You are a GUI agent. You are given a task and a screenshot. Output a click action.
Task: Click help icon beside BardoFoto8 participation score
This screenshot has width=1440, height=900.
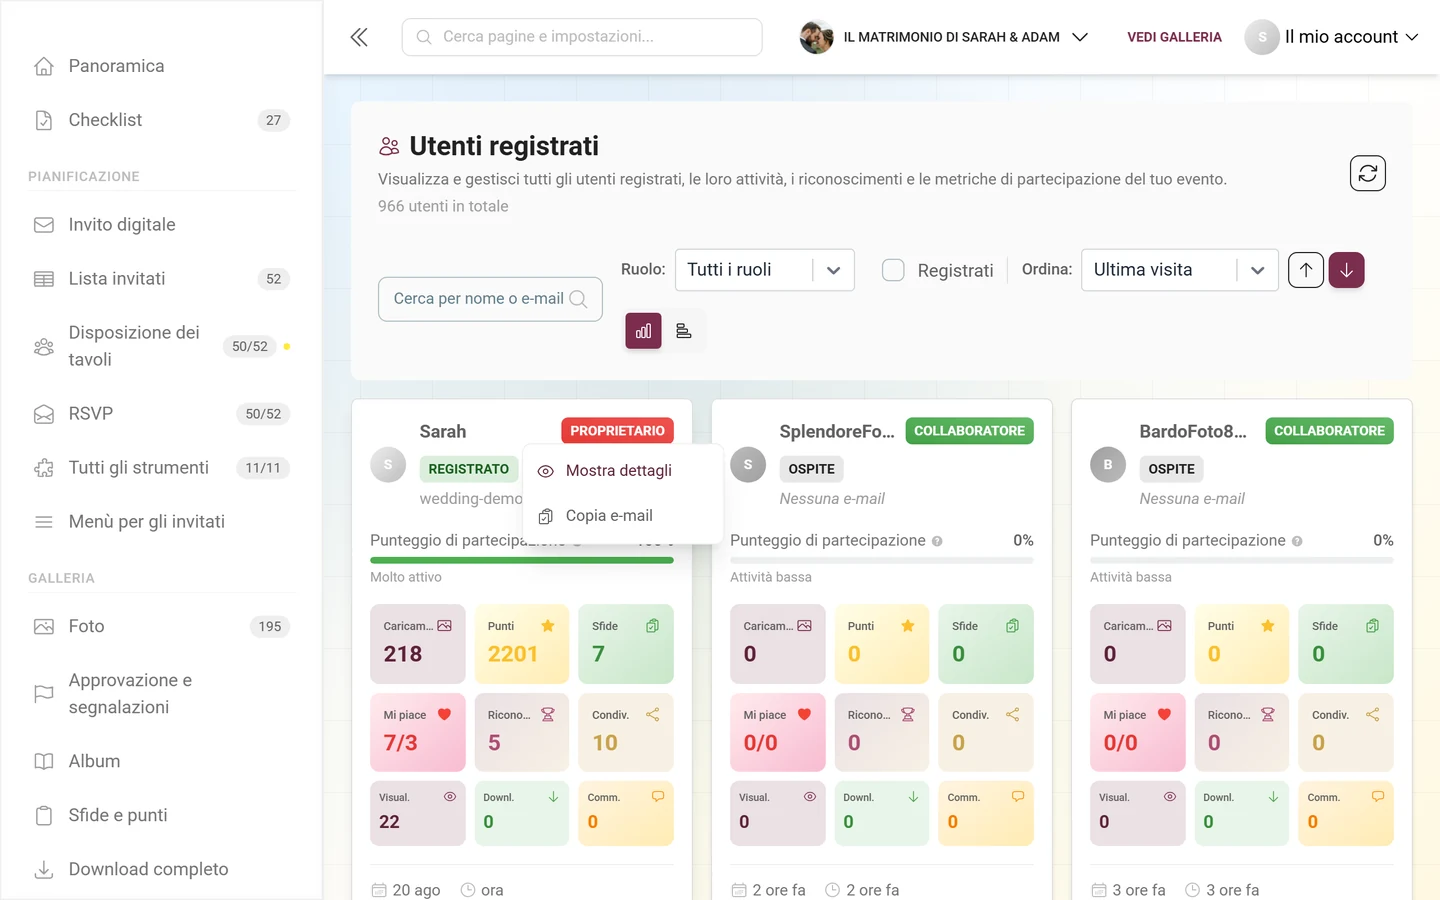click(1297, 541)
